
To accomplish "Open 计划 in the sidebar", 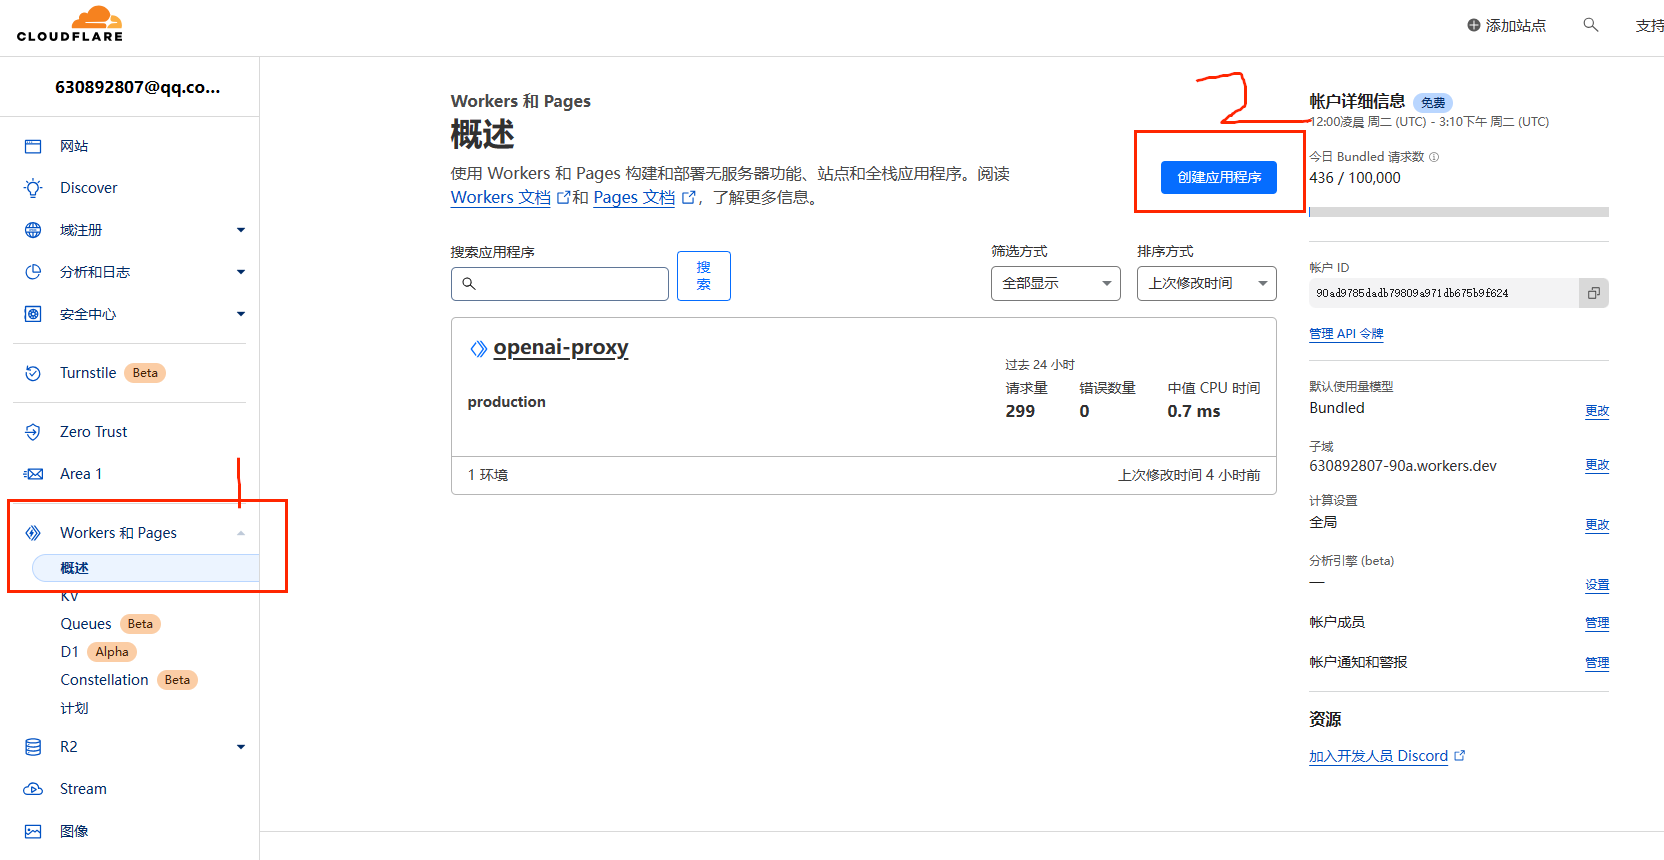I will [74, 708].
